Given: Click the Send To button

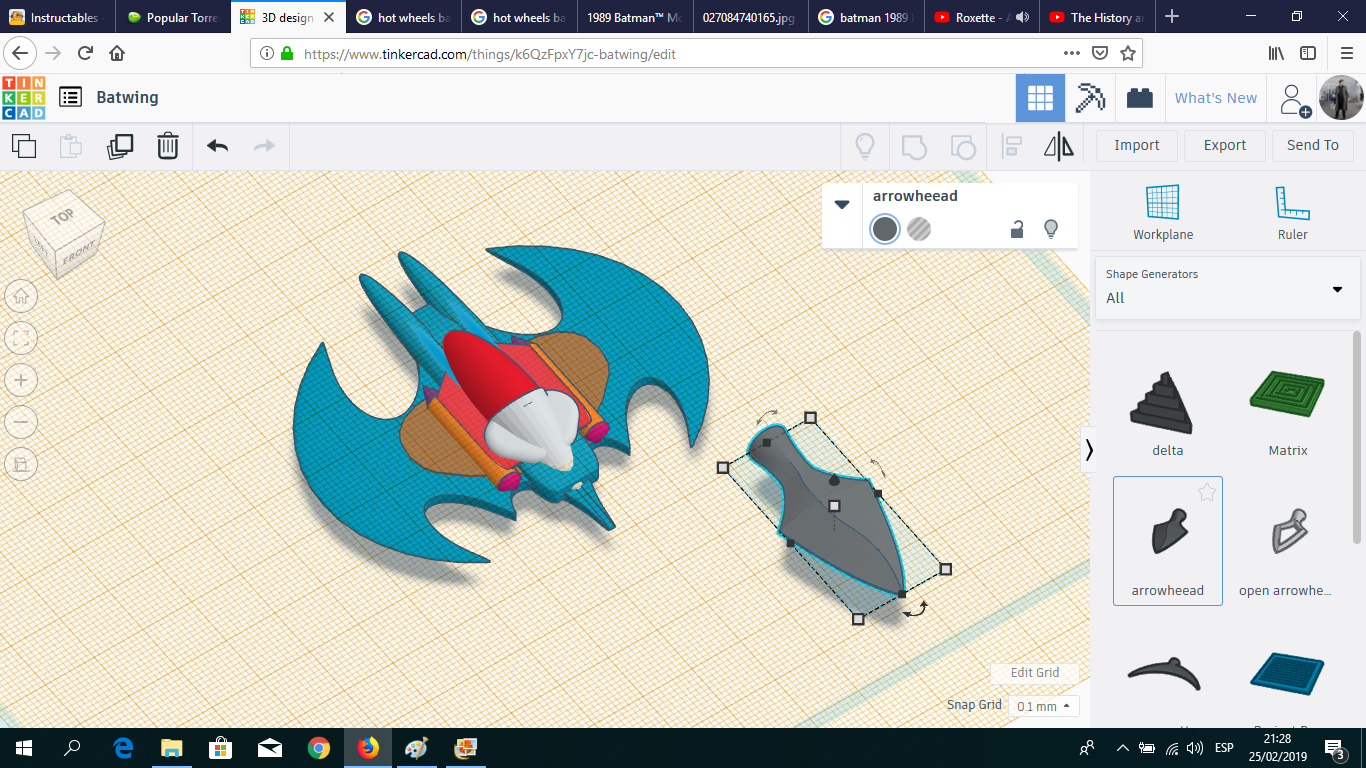Looking at the screenshot, I should coord(1313,146).
